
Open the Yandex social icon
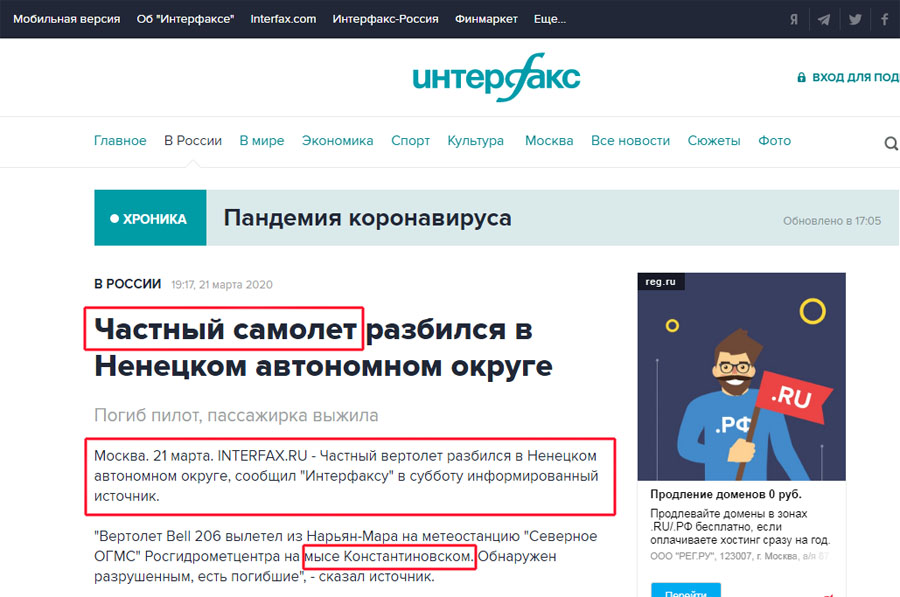pos(793,19)
